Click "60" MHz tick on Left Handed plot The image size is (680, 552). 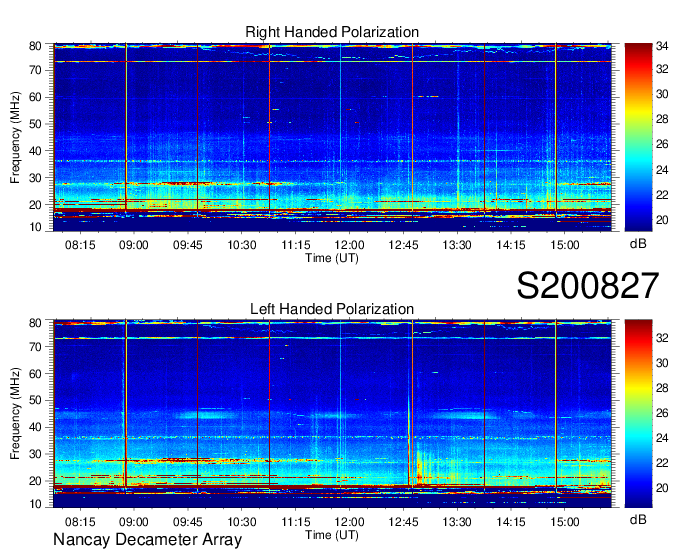tap(35, 373)
